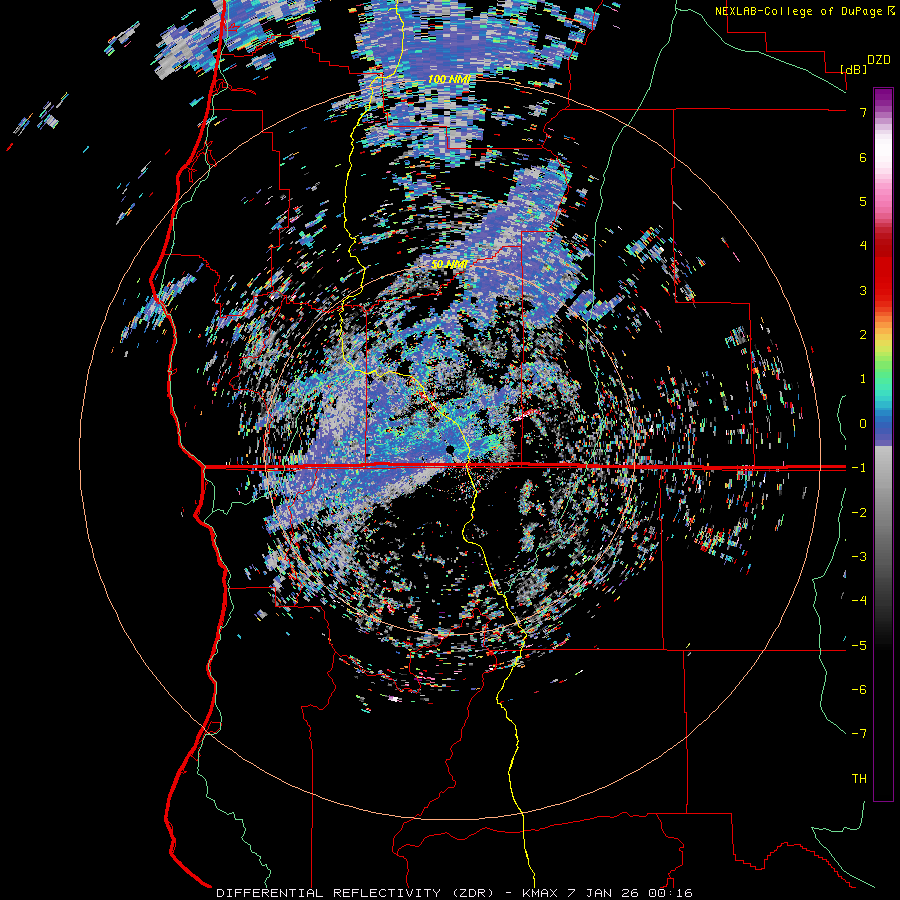Click the 5 value on the scale

tap(863, 201)
